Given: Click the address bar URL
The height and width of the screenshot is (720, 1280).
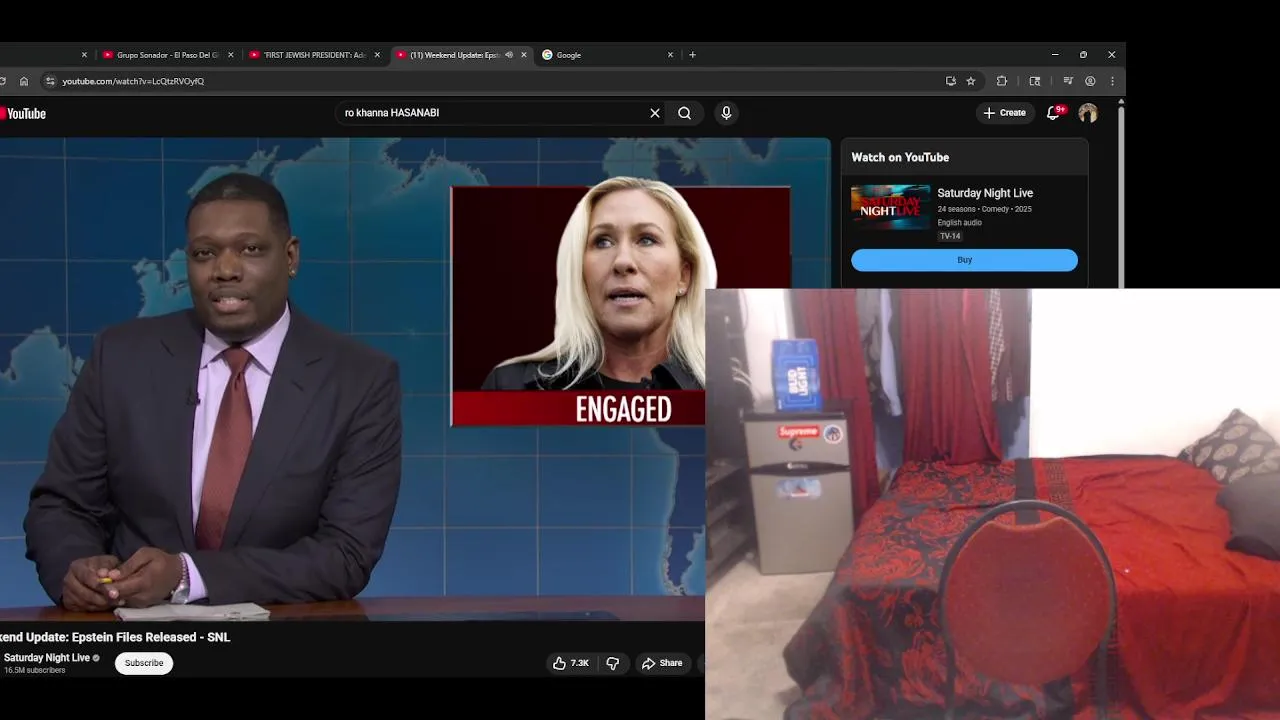Looking at the screenshot, I should pyautogui.click(x=133, y=81).
